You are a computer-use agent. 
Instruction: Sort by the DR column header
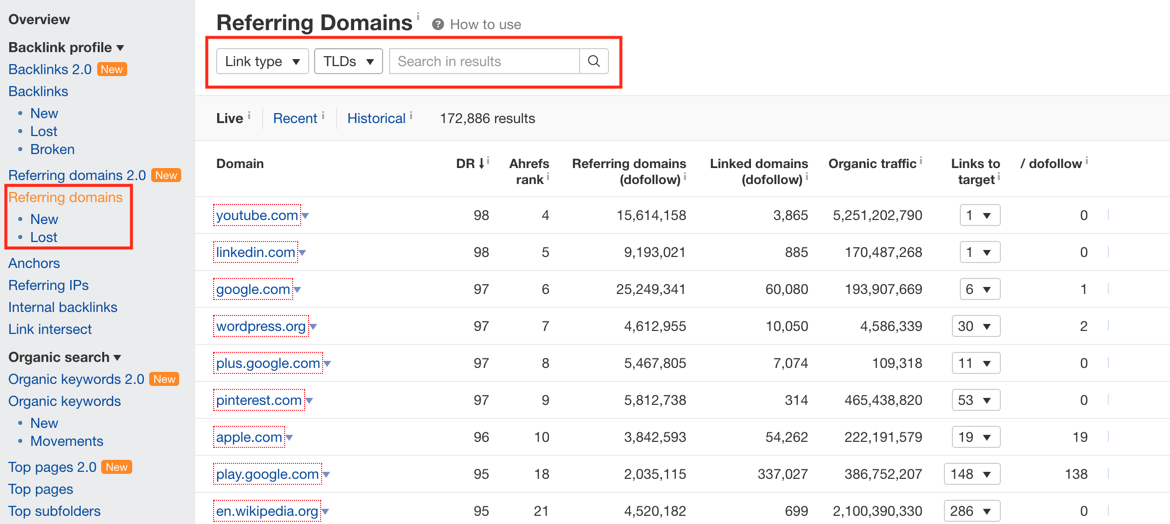click(x=469, y=163)
